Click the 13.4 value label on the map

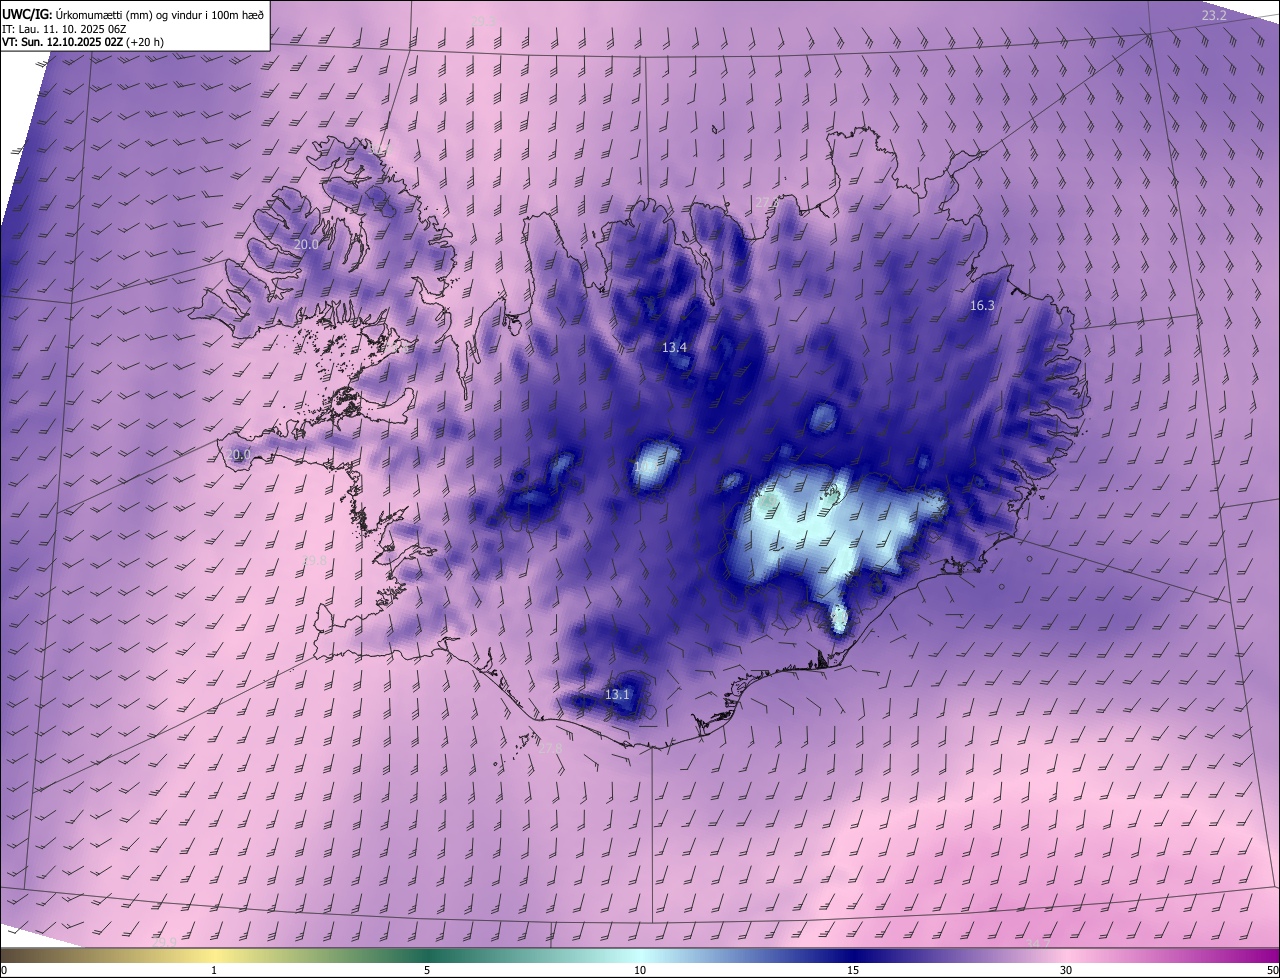674,348
